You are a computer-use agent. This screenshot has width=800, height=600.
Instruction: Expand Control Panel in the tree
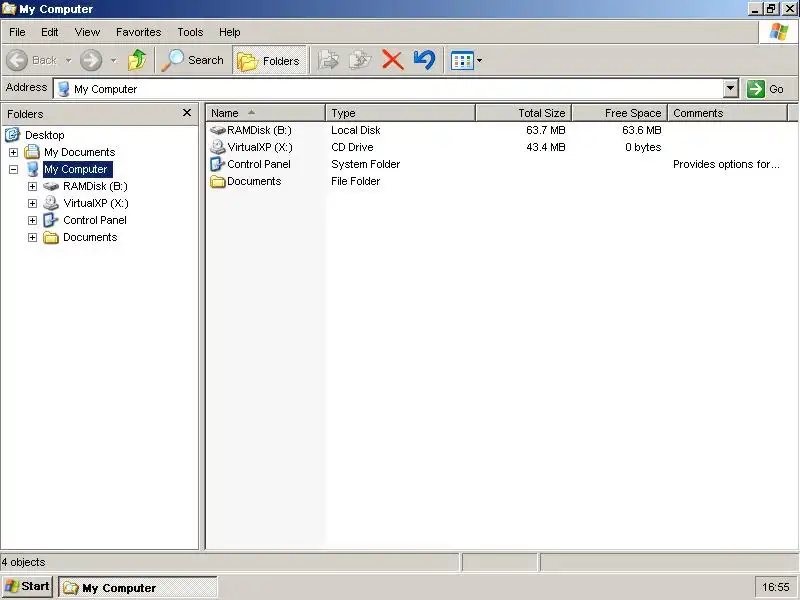[32, 220]
